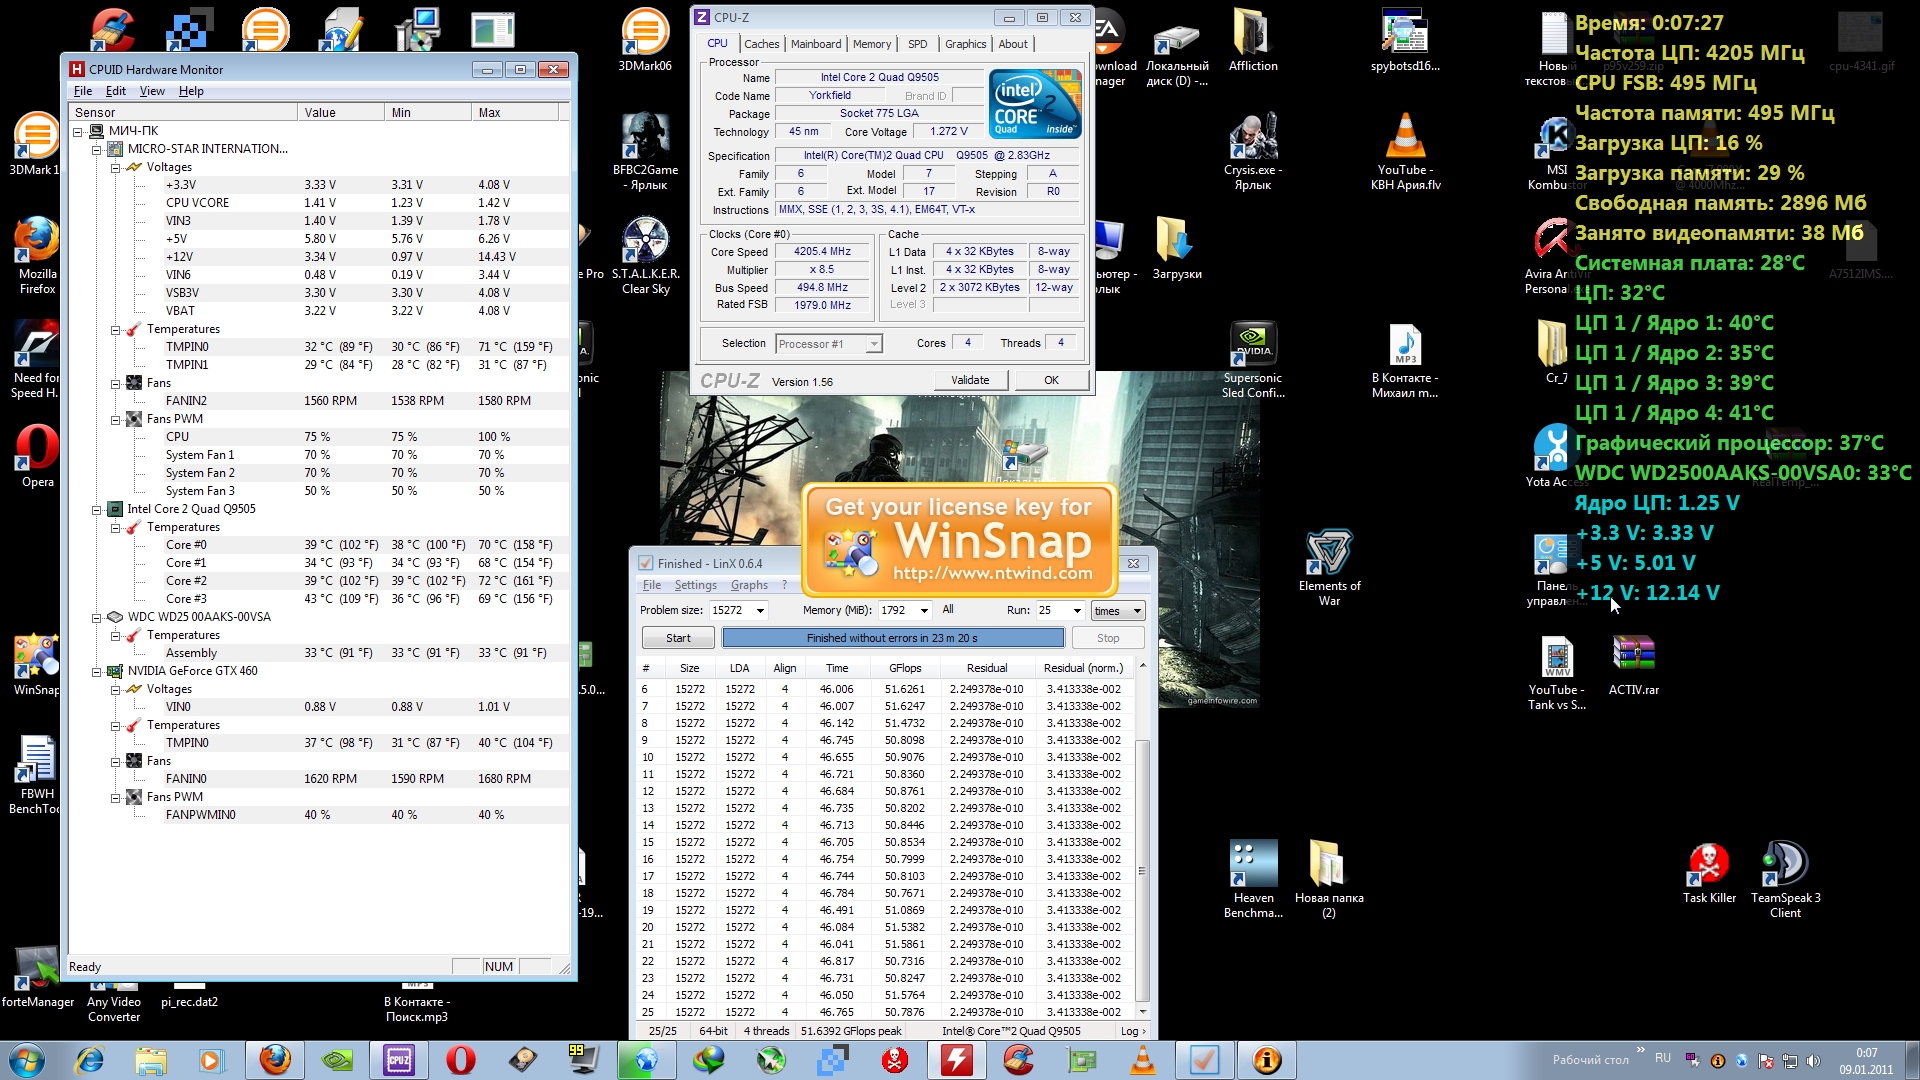The width and height of the screenshot is (1920, 1080).
Task: Collapse the NVIDIA GeForce GTX 460 node
Action: coord(97,671)
